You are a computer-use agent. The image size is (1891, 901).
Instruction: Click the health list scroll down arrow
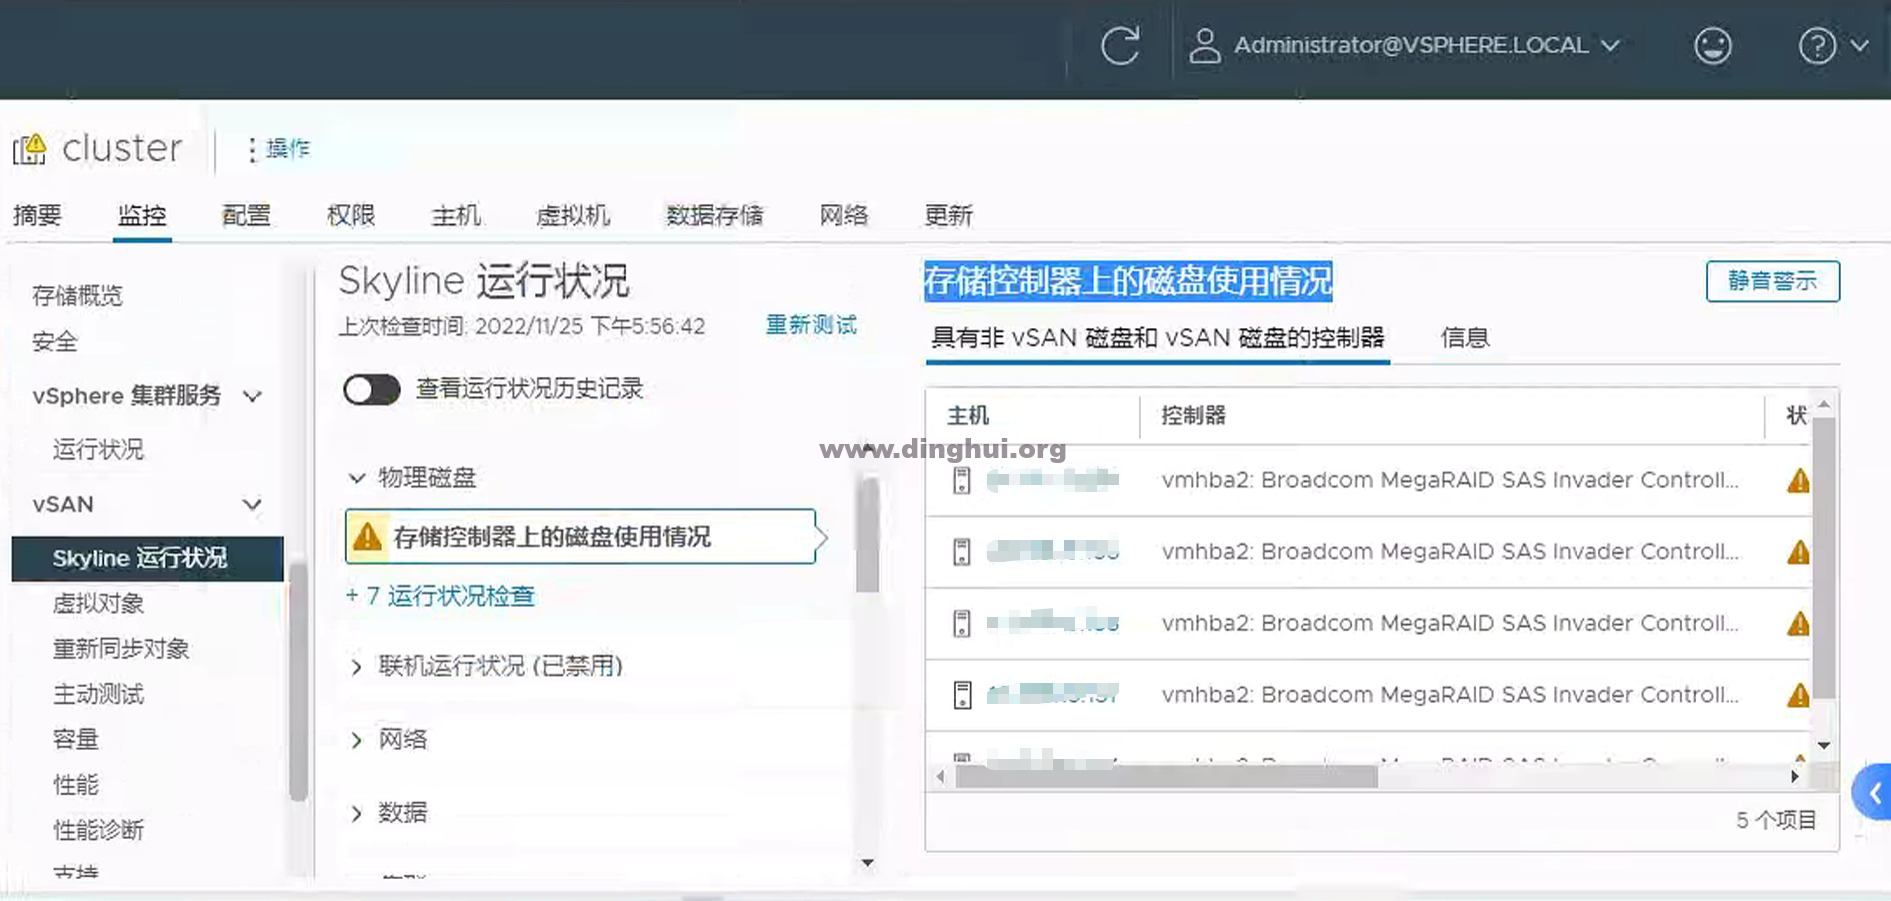(867, 863)
